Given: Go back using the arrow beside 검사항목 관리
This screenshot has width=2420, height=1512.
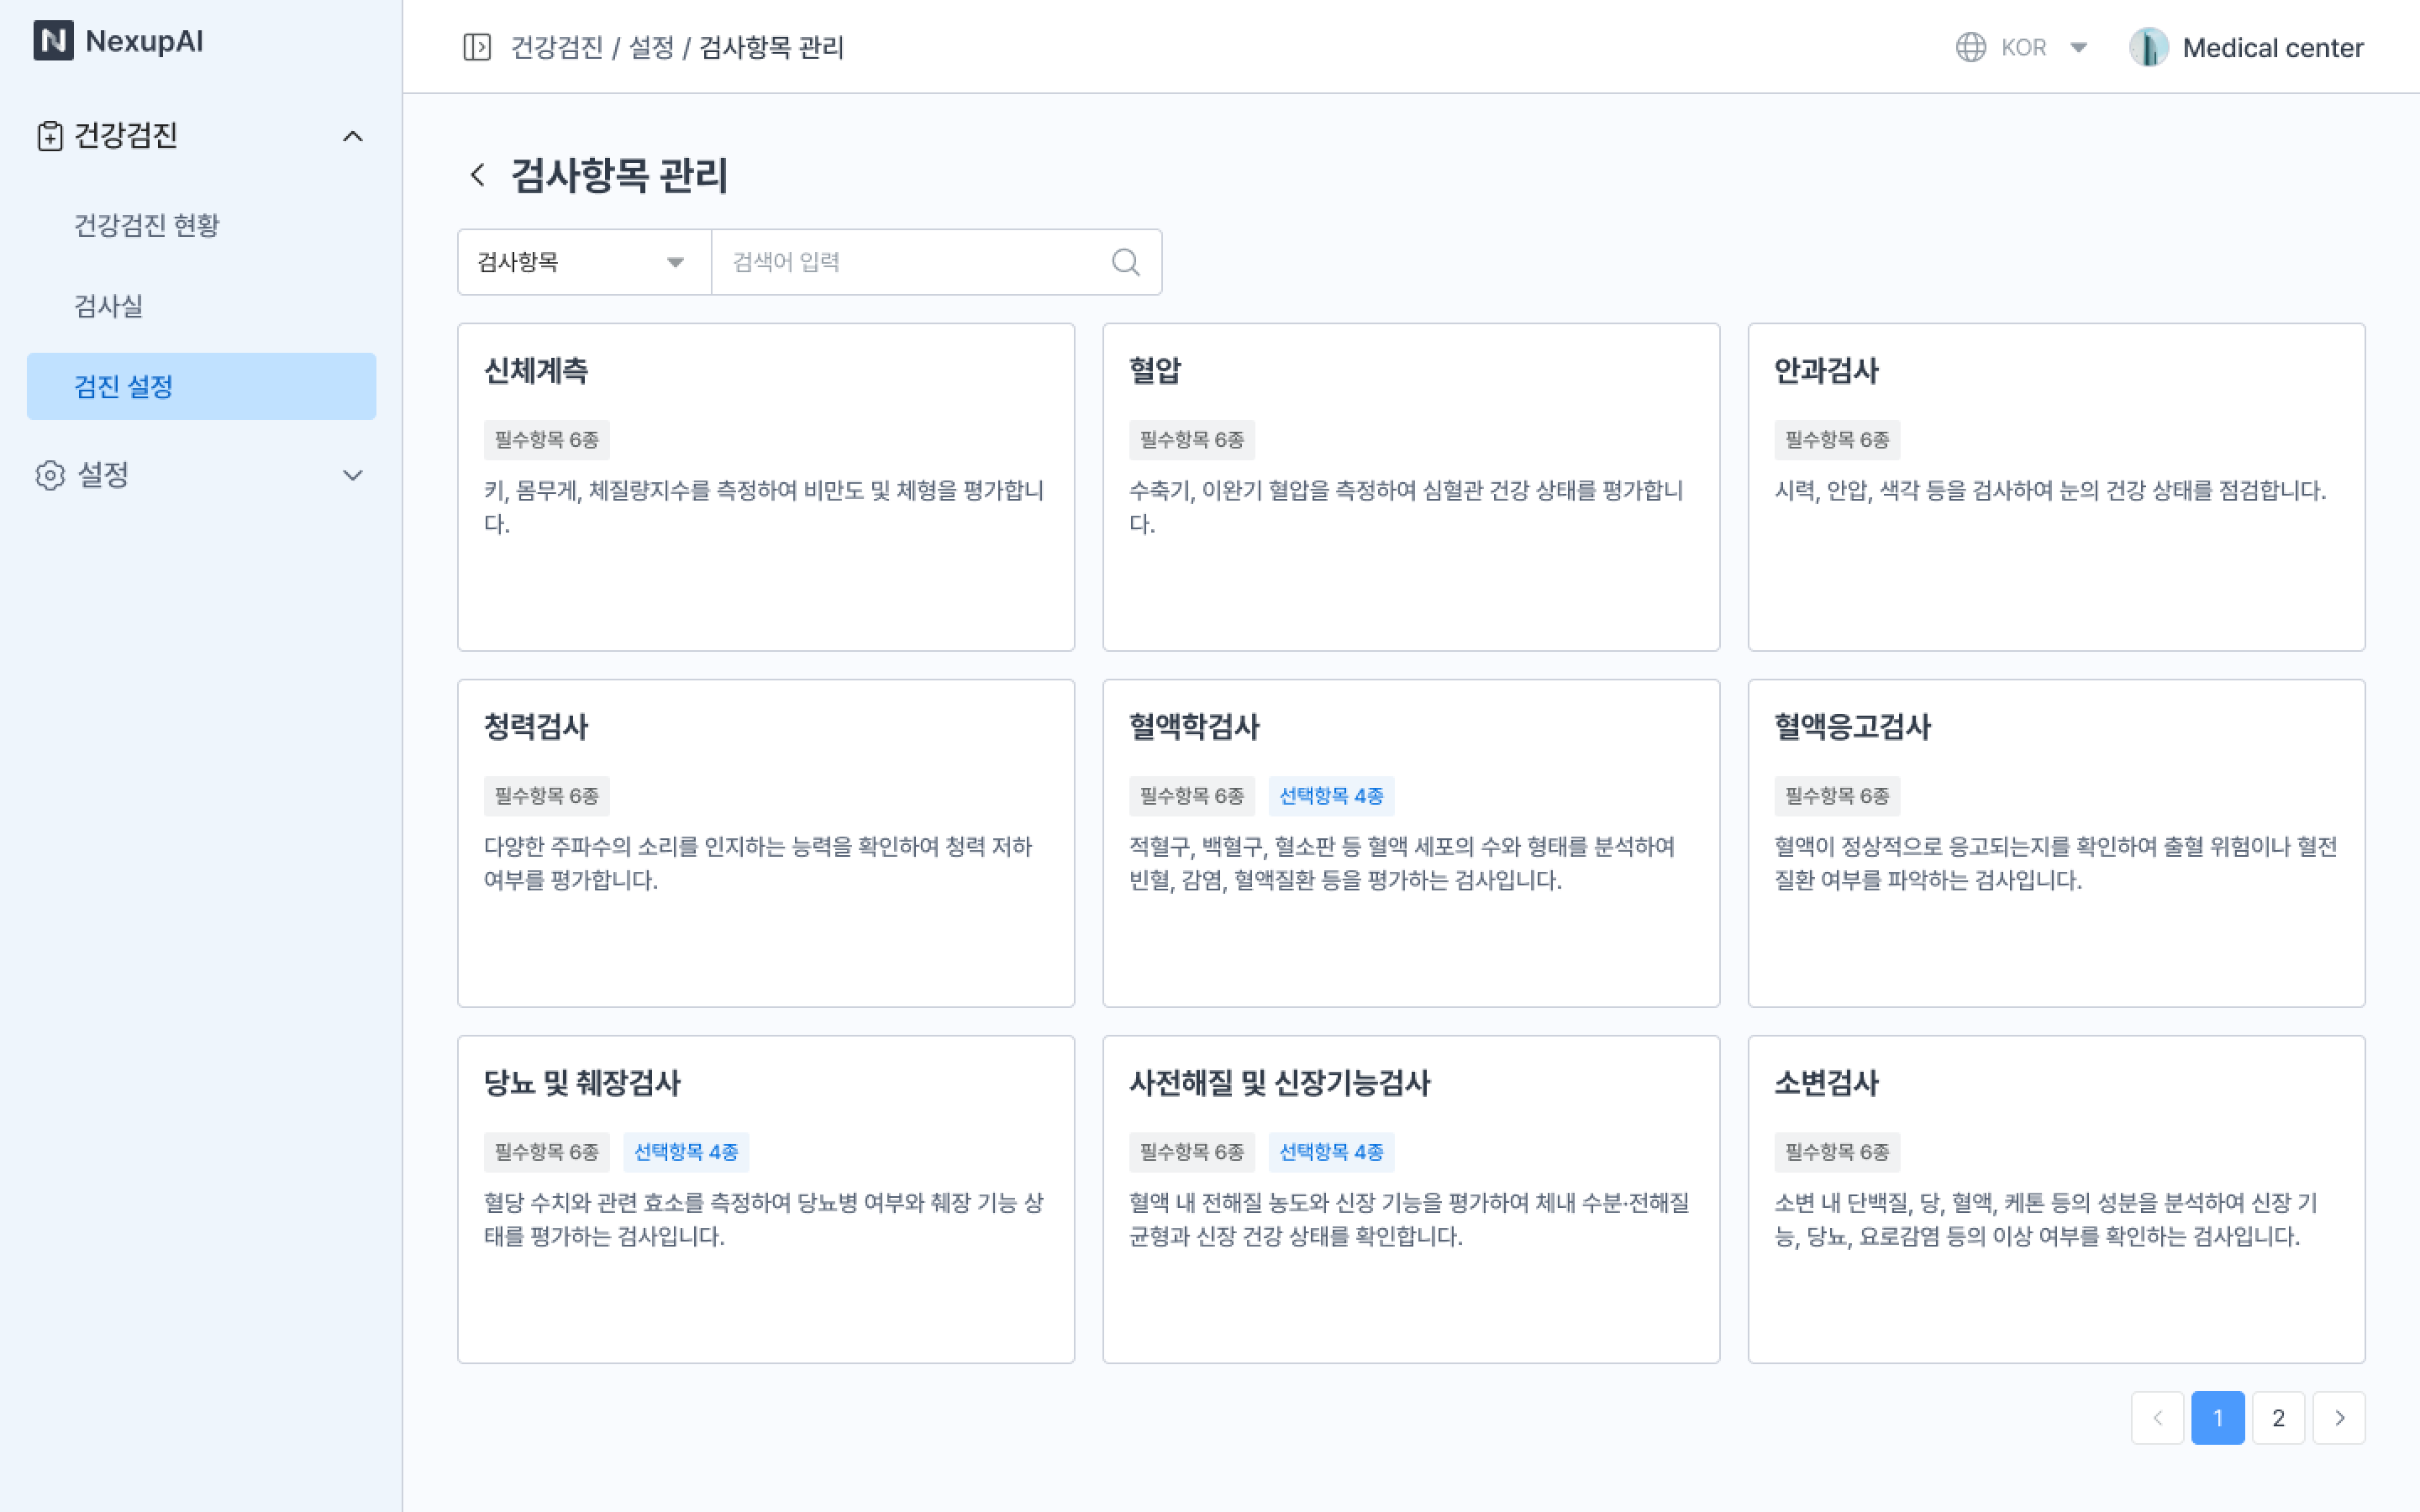Looking at the screenshot, I should pyautogui.click(x=478, y=175).
